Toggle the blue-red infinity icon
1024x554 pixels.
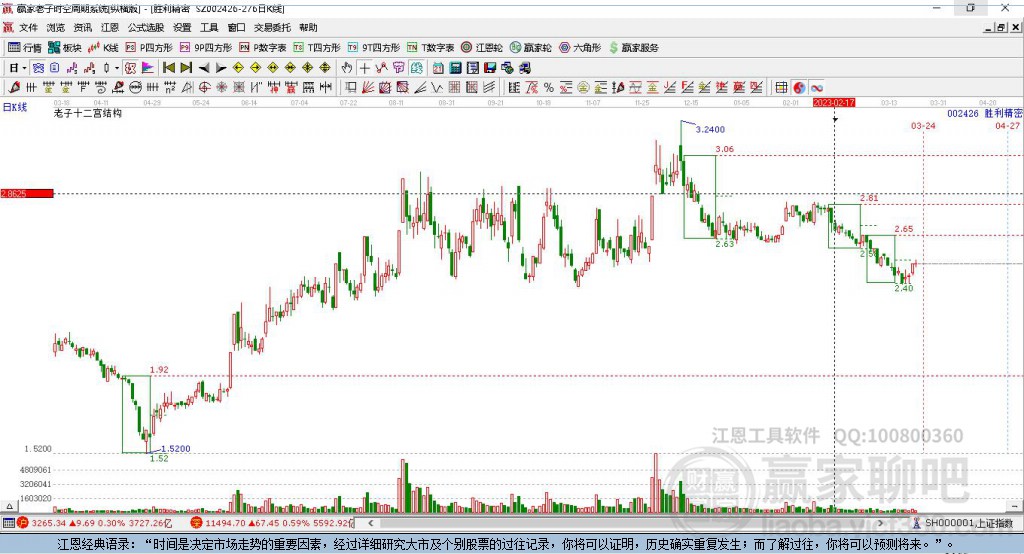pyautogui.click(x=817, y=88)
